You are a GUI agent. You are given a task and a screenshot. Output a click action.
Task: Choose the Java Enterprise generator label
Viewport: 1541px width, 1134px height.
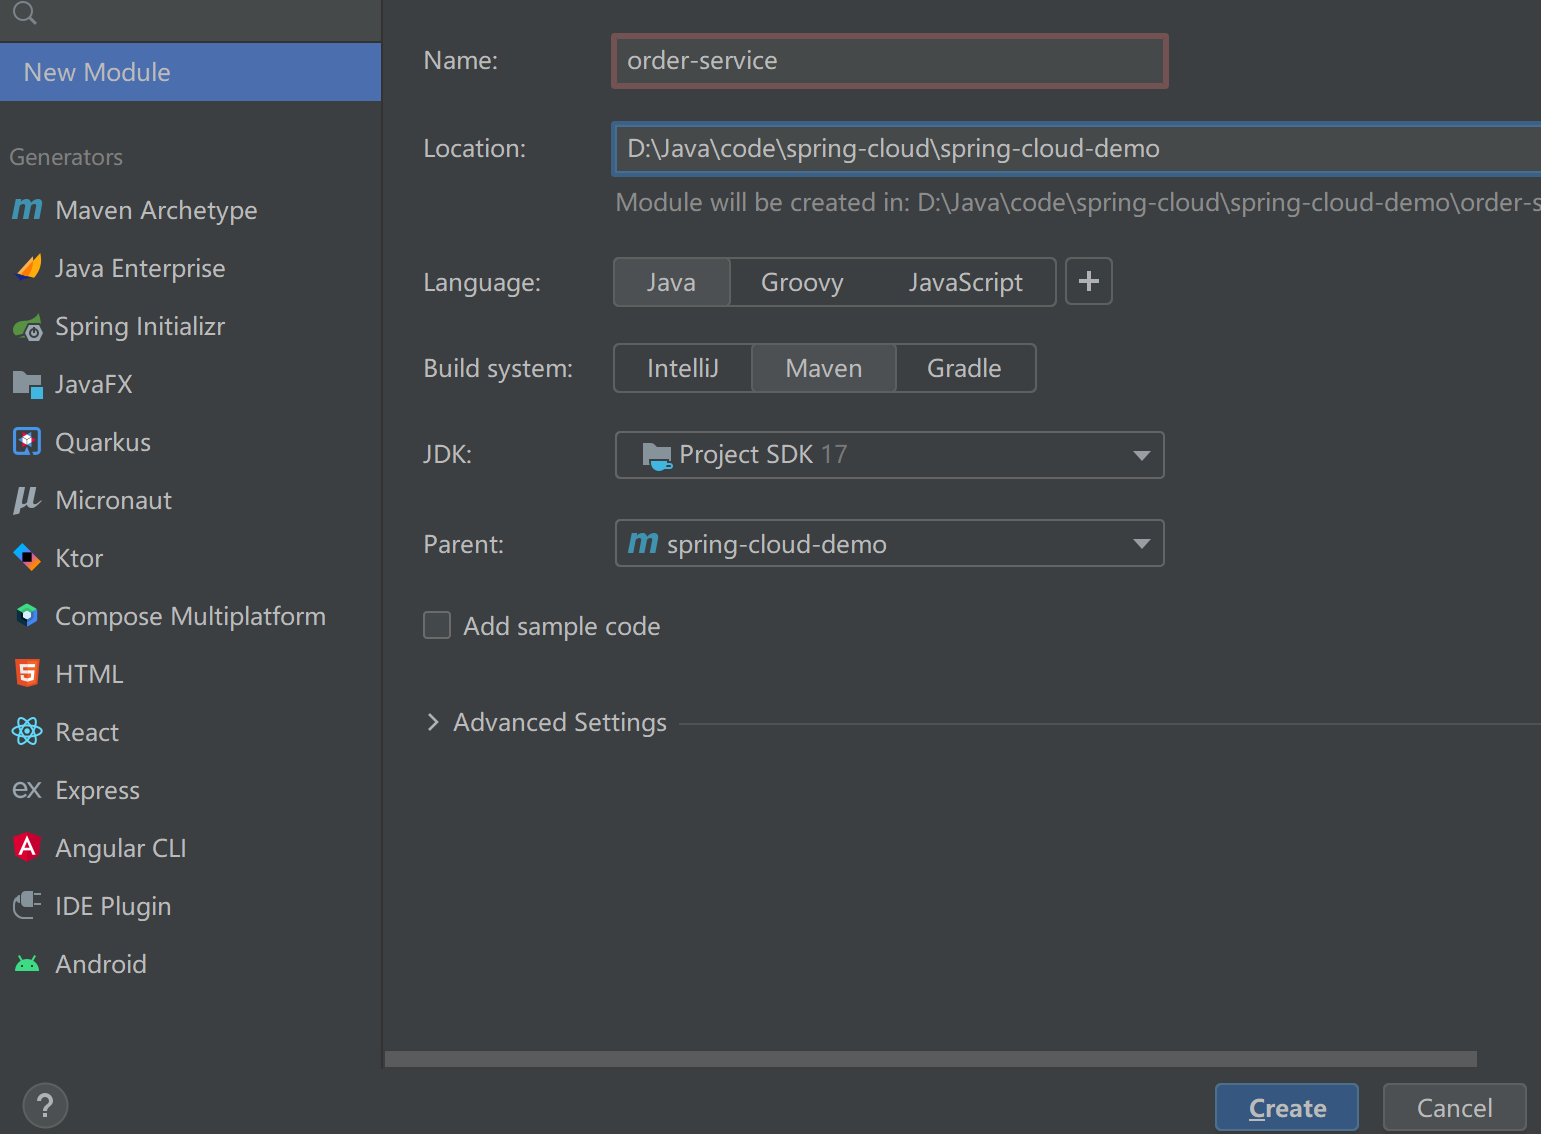click(x=140, y=268)
